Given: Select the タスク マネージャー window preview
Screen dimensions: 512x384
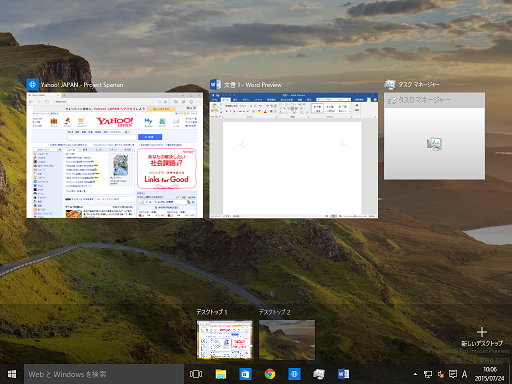Looking at the screenshot, I should point(434,136).
